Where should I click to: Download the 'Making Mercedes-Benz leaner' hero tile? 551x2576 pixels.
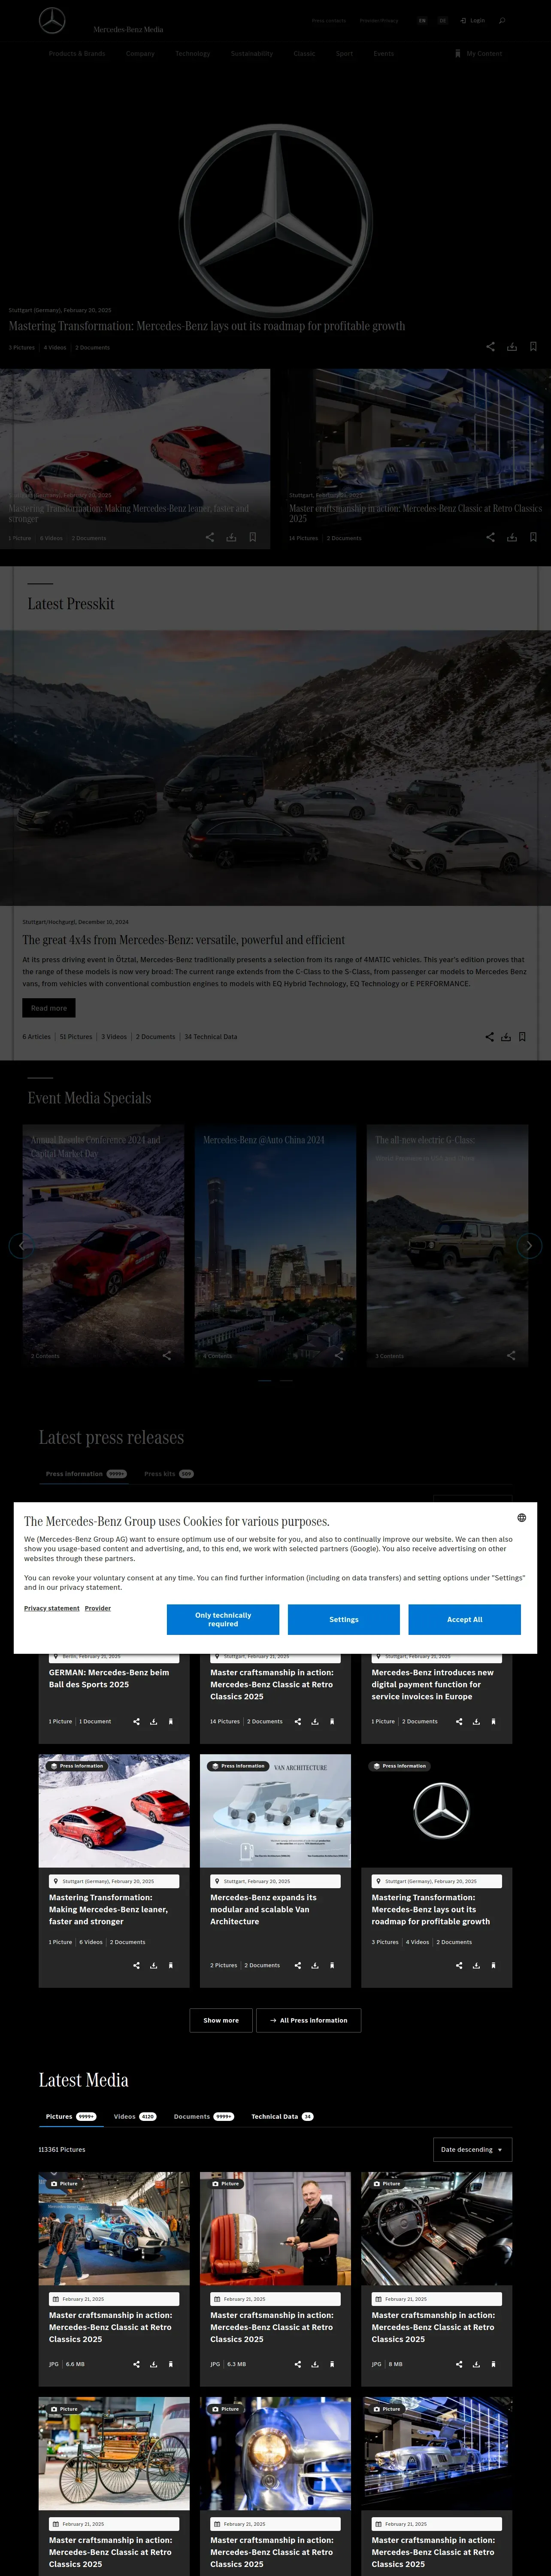coord(231,537)
